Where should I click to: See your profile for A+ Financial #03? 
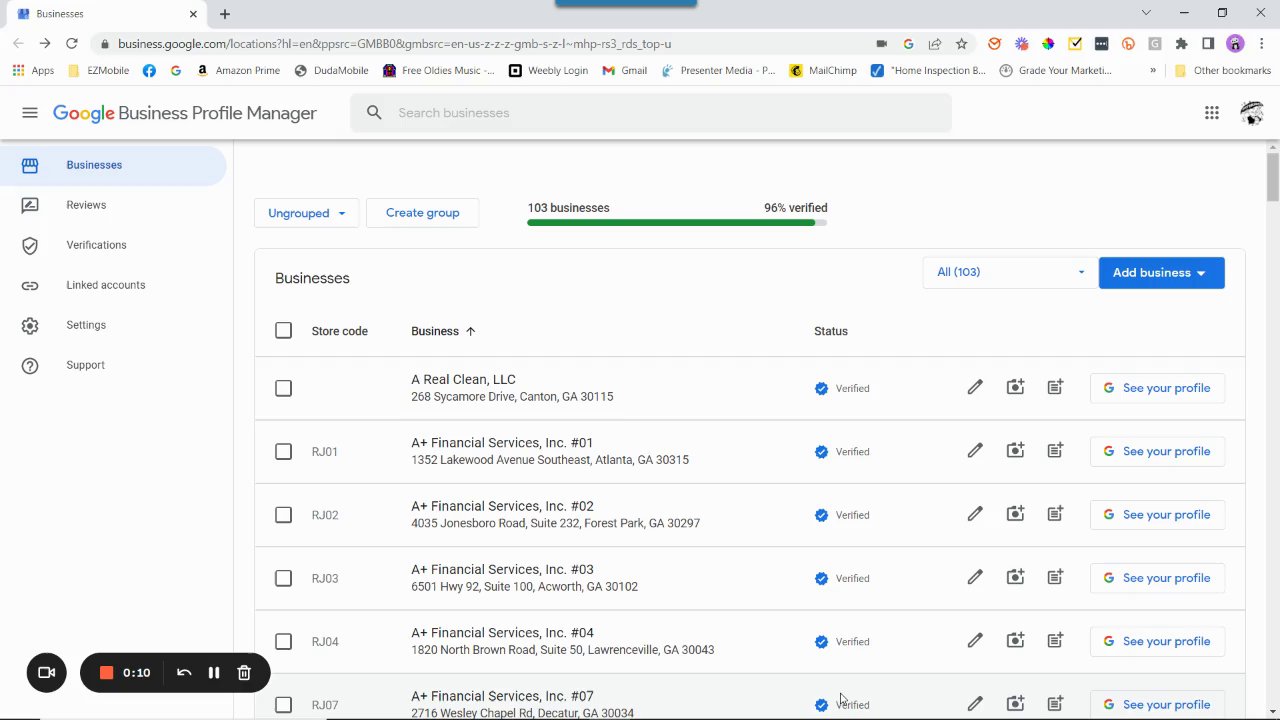point(1157,578)
